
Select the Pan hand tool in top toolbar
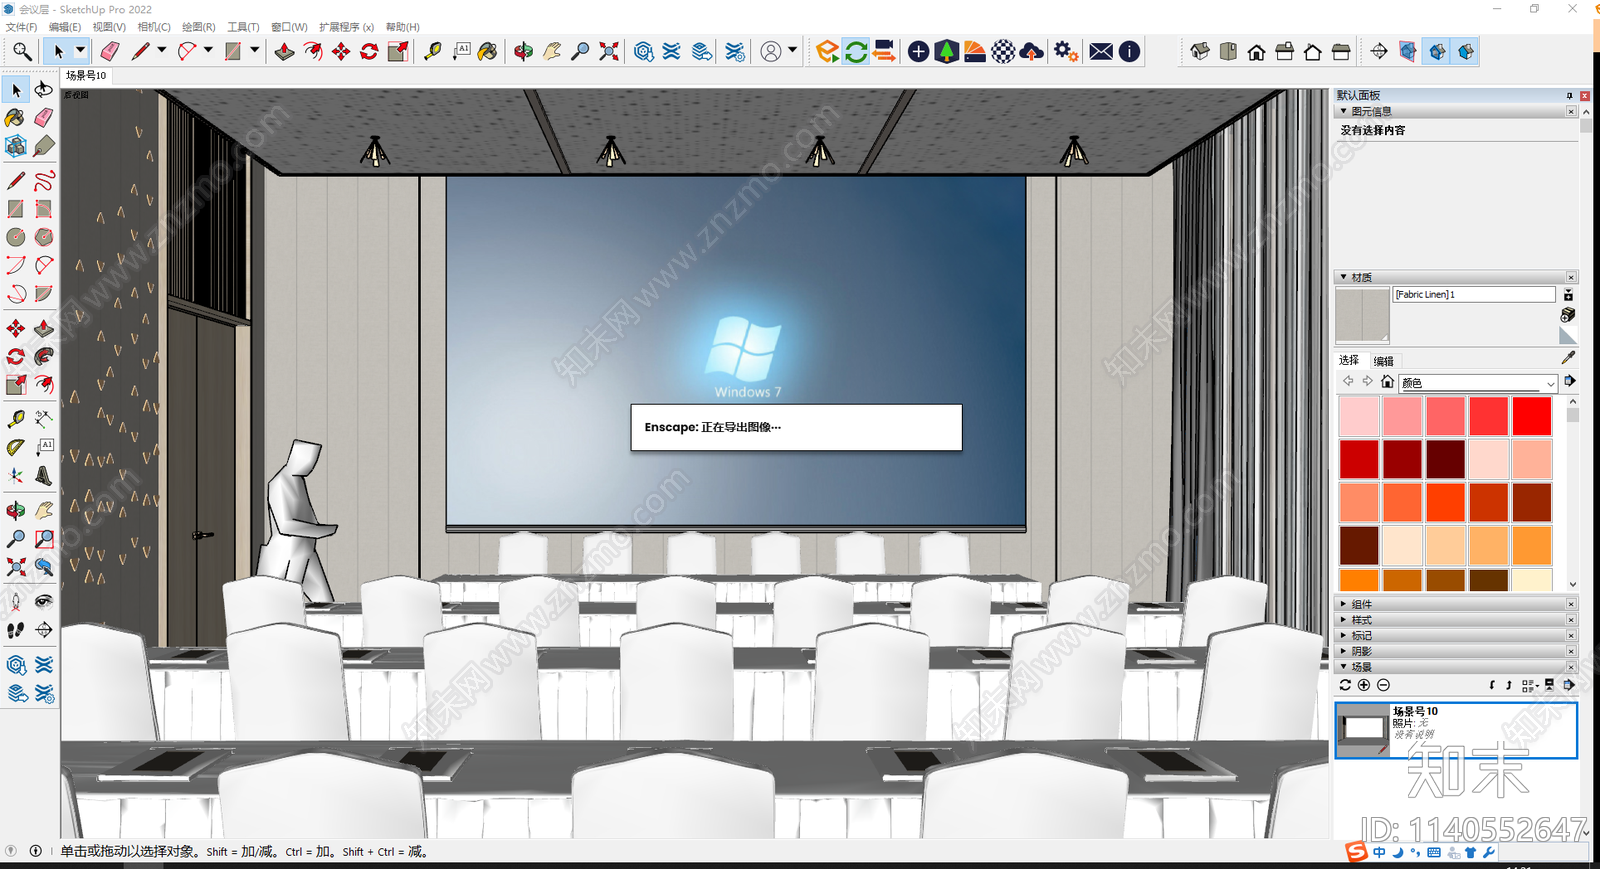[551, 51]
